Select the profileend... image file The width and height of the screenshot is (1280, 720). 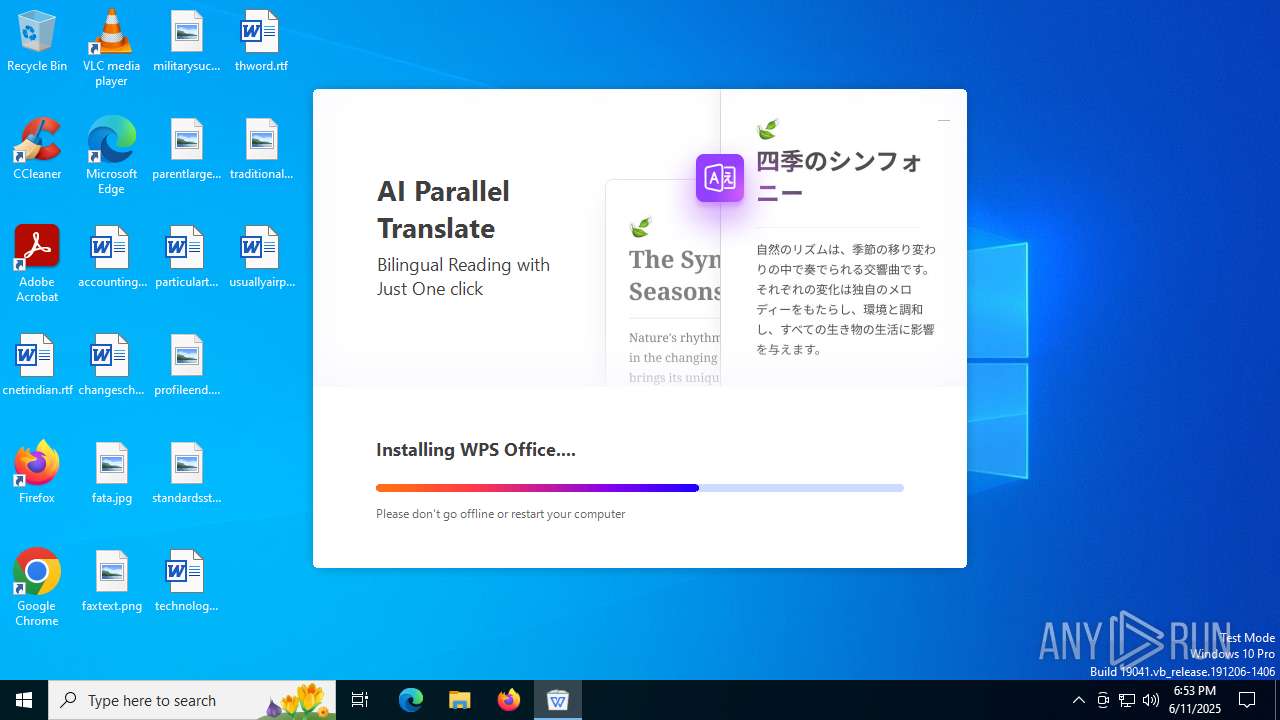point(186,365)
